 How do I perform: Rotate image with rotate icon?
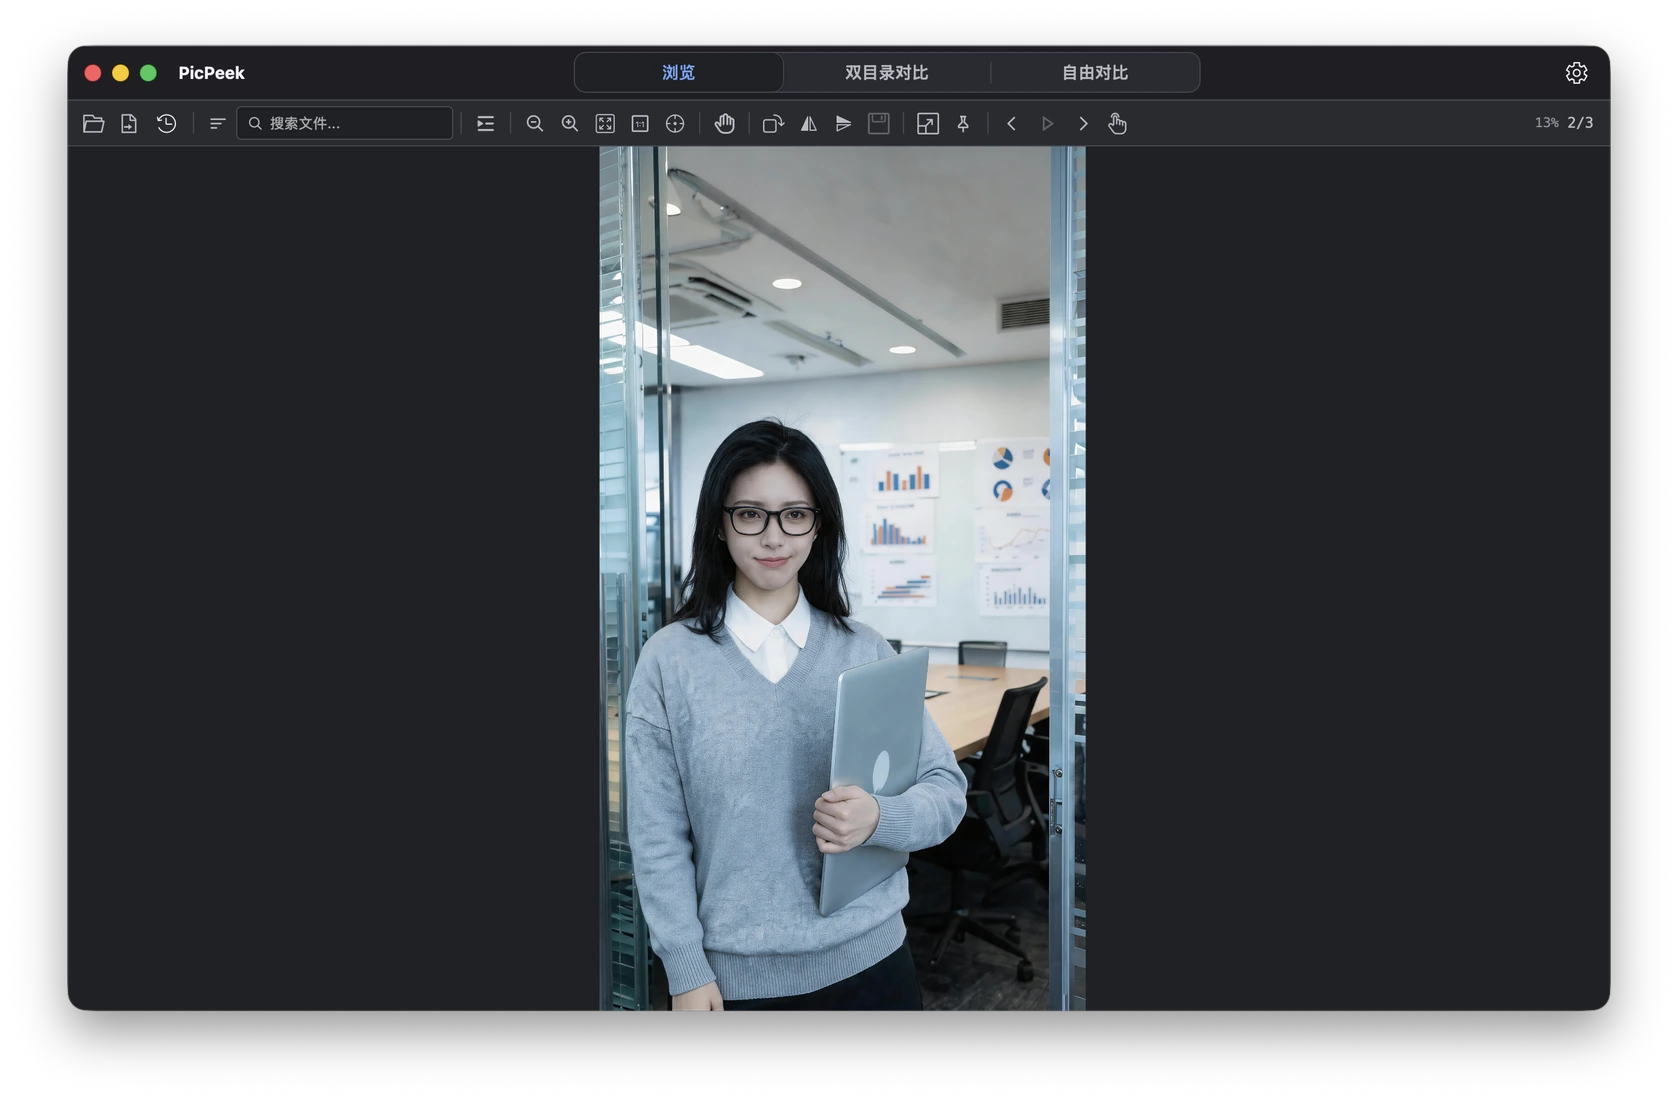(773, 123)
